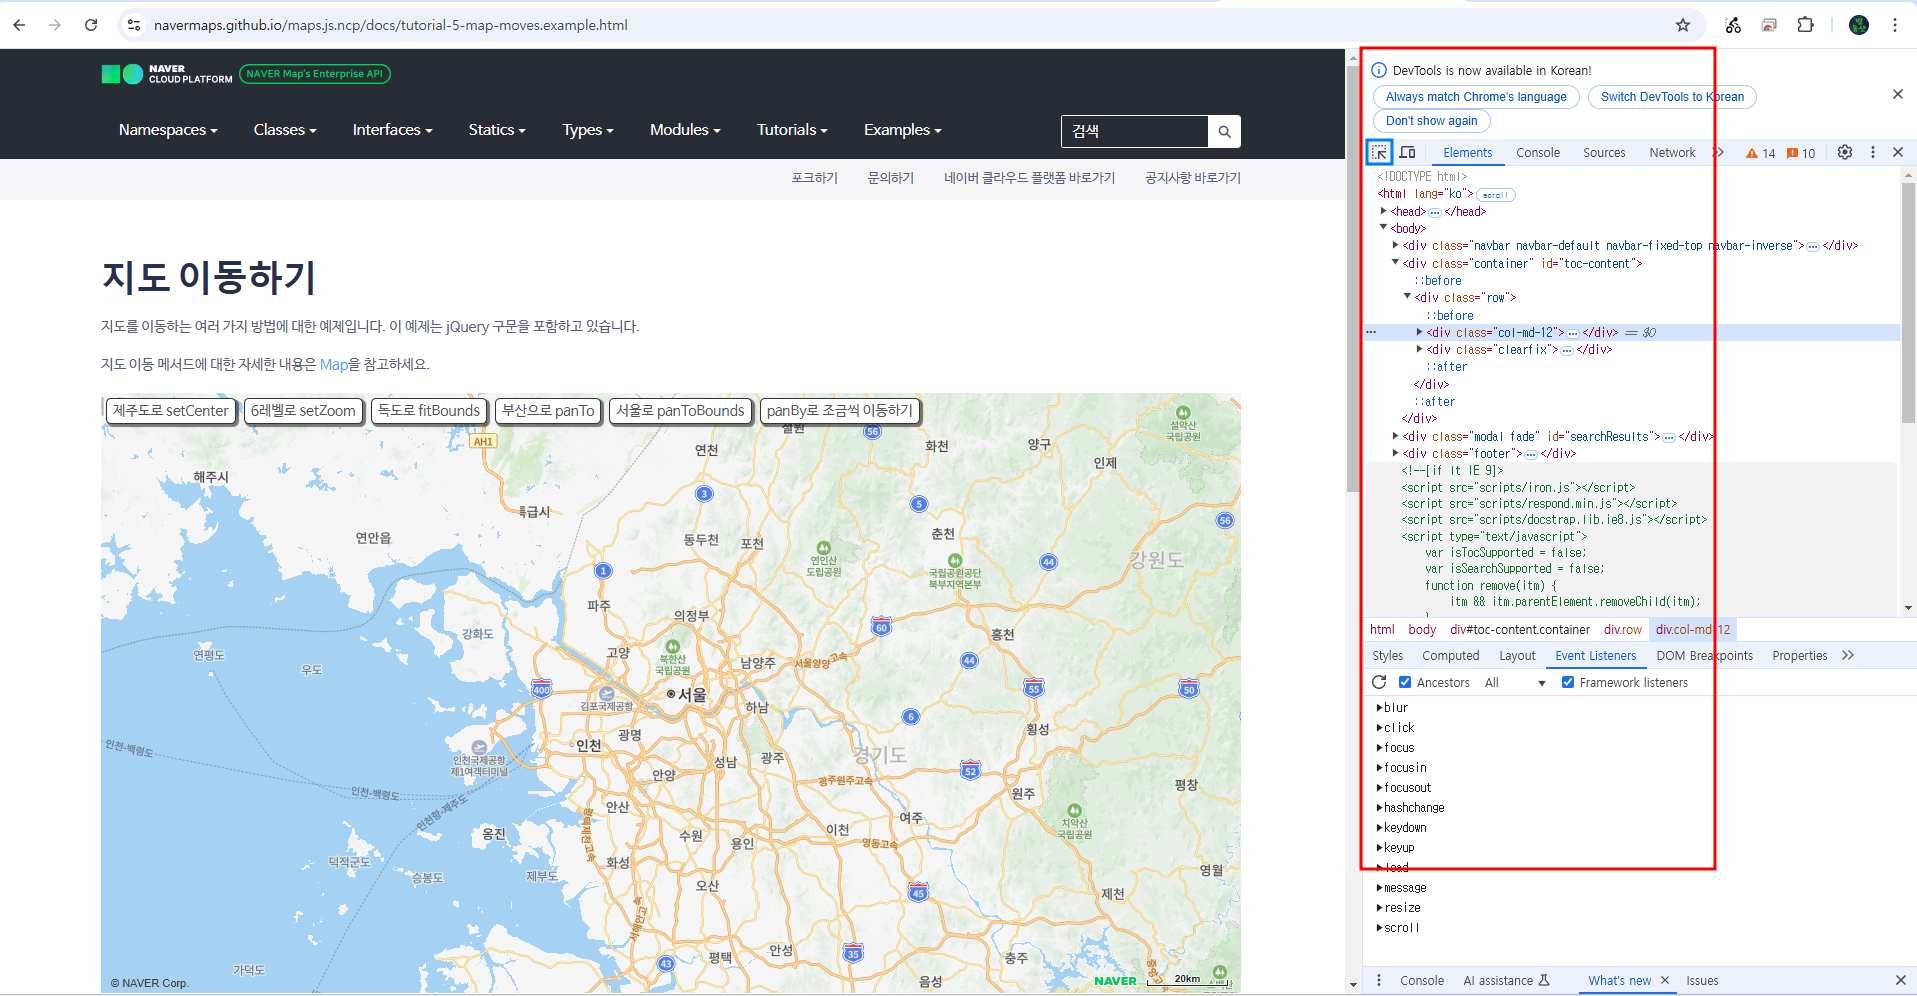Click the browser back arrow
This screenshot has height=996, width=1917.
(x=19, y=25)
